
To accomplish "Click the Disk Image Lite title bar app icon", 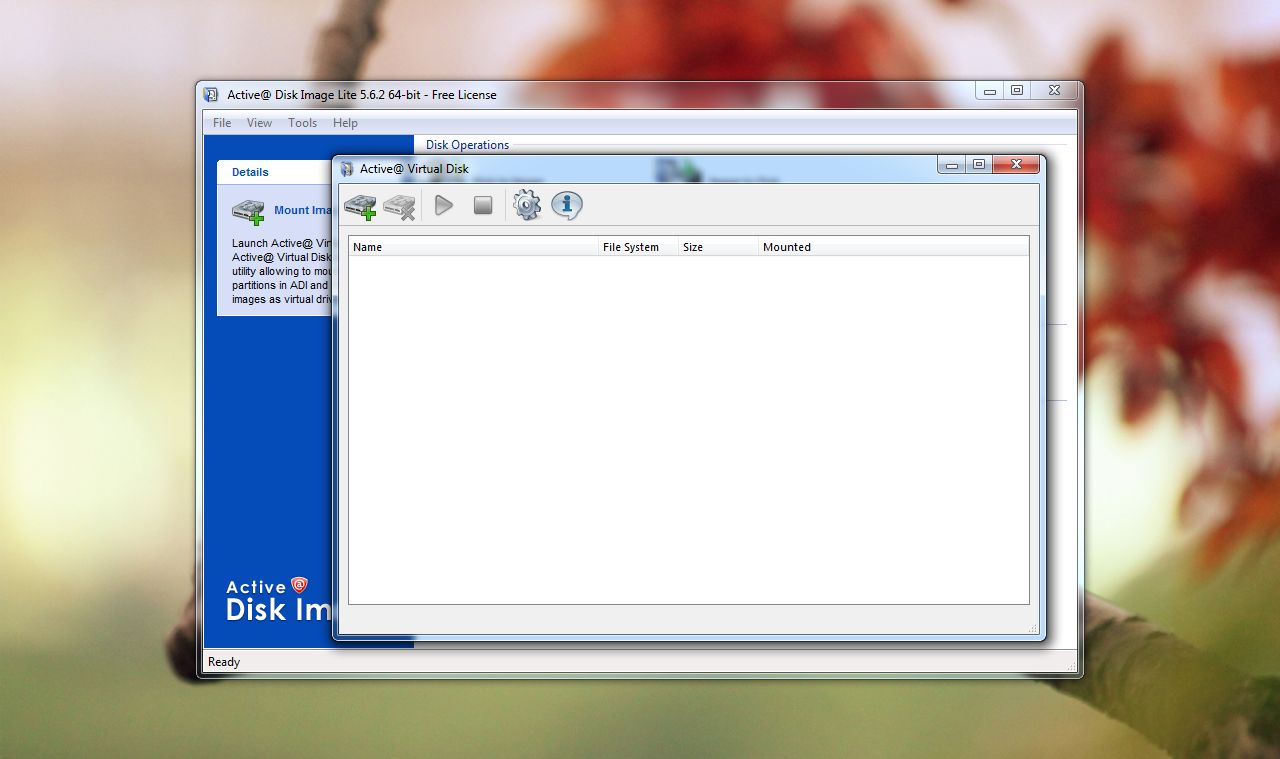I will (x=211, y=95).
